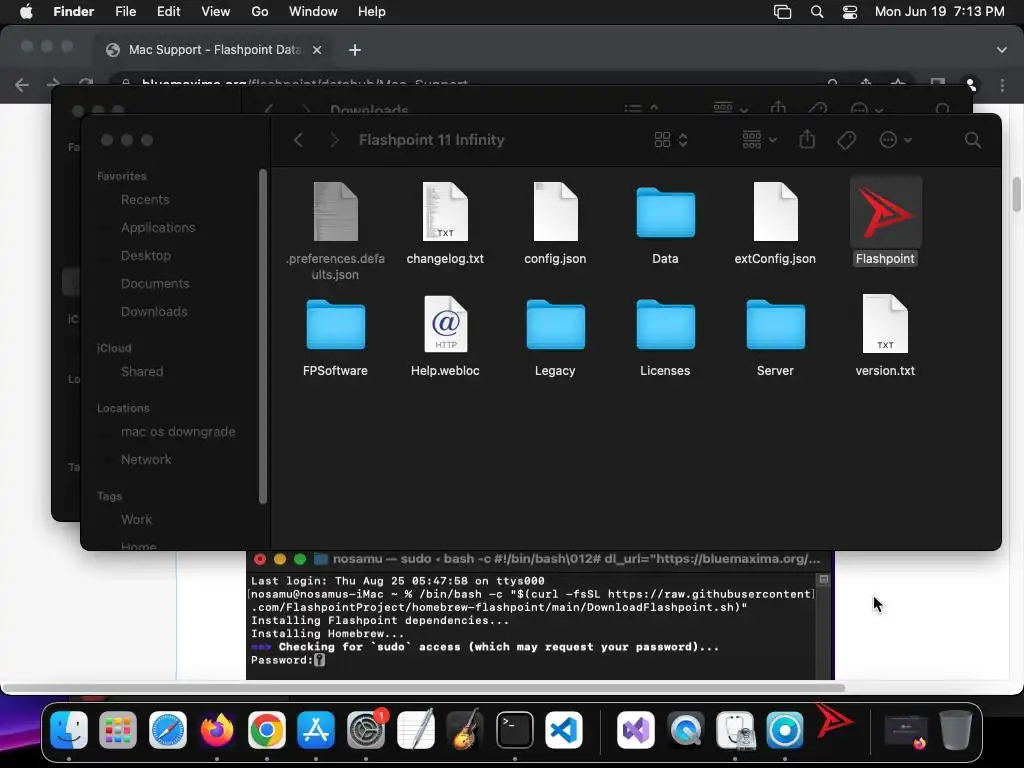Select Desktop in Finder sidebar
This screenshot has width=1024, height=768.
146,256
